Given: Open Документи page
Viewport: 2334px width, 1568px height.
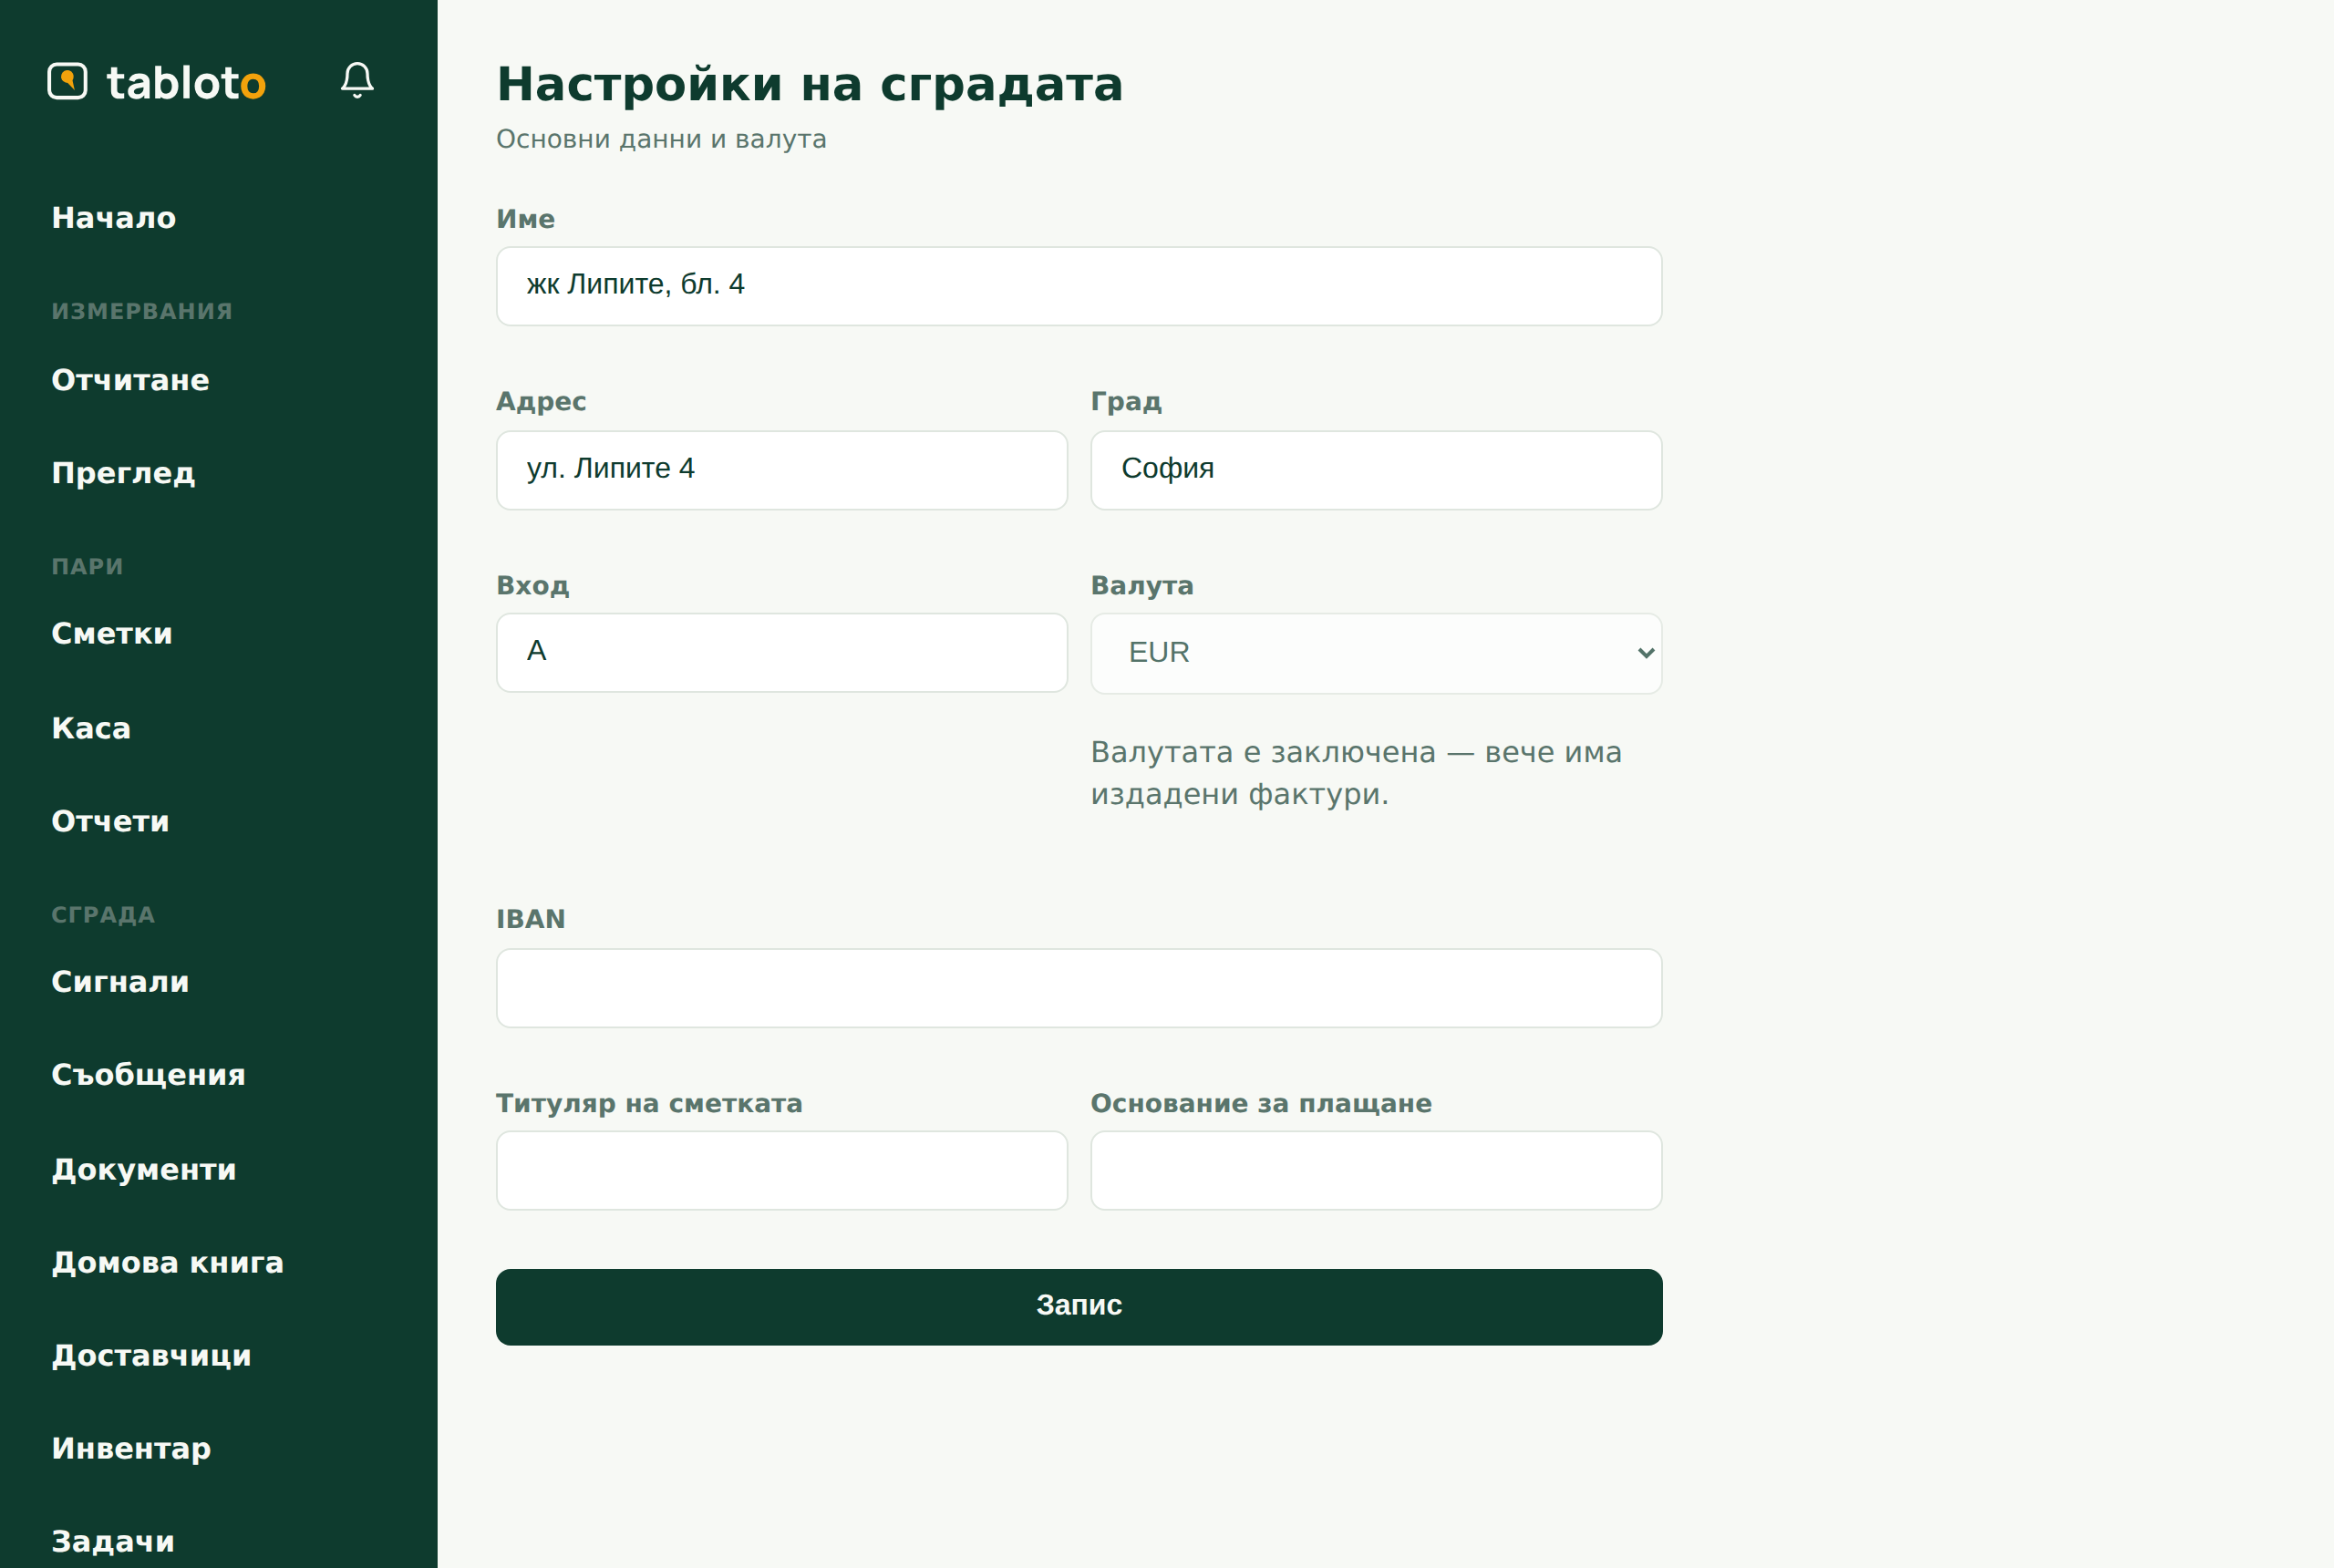Looking at the screenshot, I should coord(144,1169).
